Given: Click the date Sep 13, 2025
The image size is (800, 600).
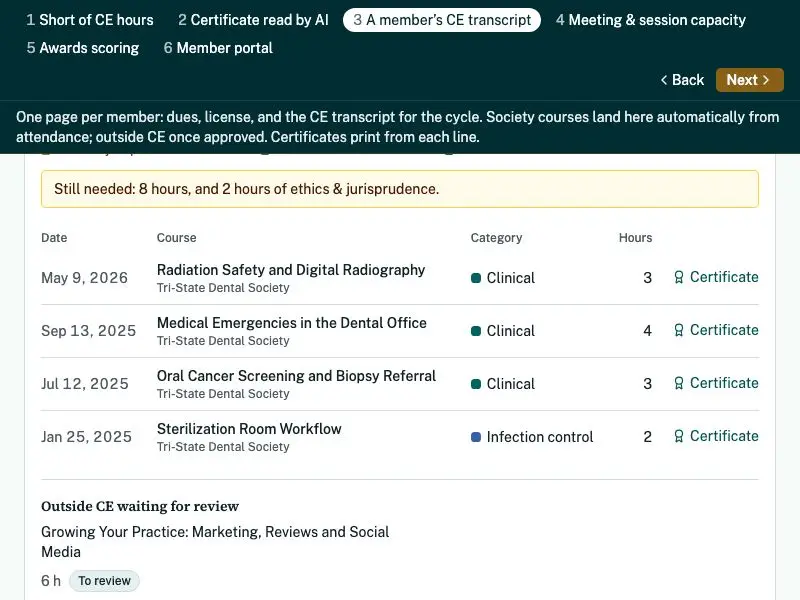Looking at the screenshot, I should coord(89,331).
